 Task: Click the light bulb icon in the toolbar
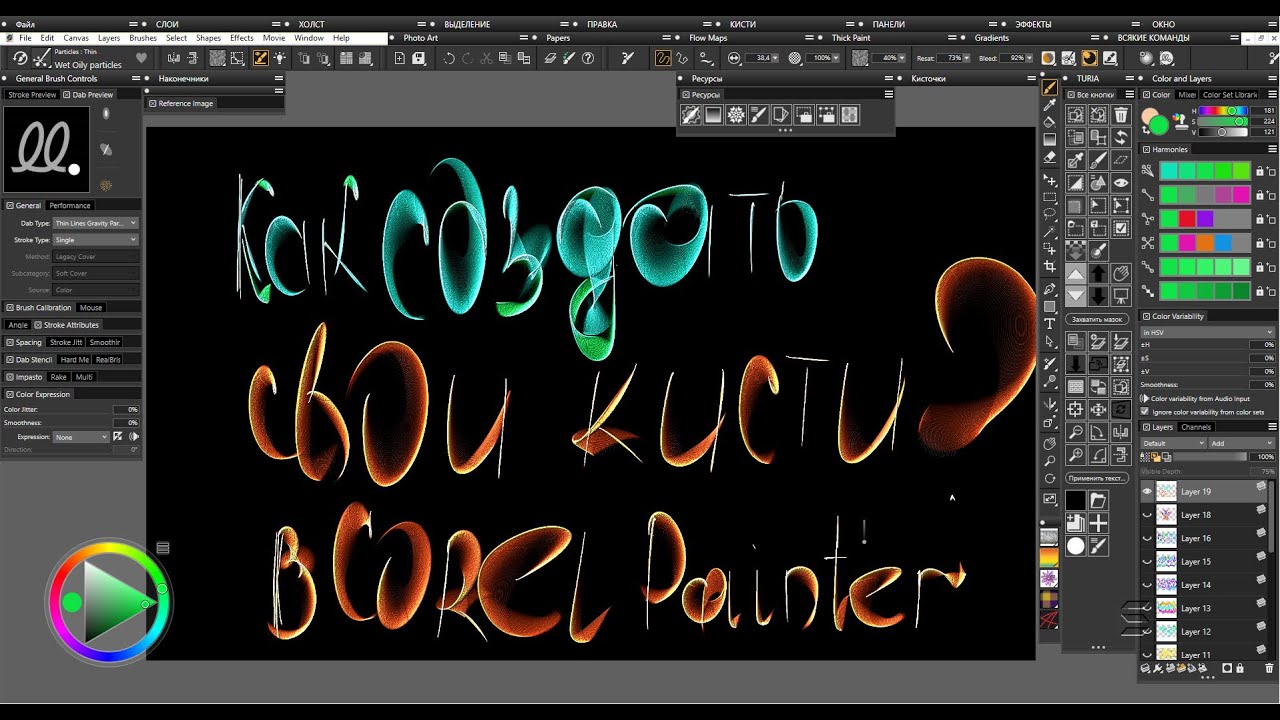pyautogui.click(x=280, y=59)
